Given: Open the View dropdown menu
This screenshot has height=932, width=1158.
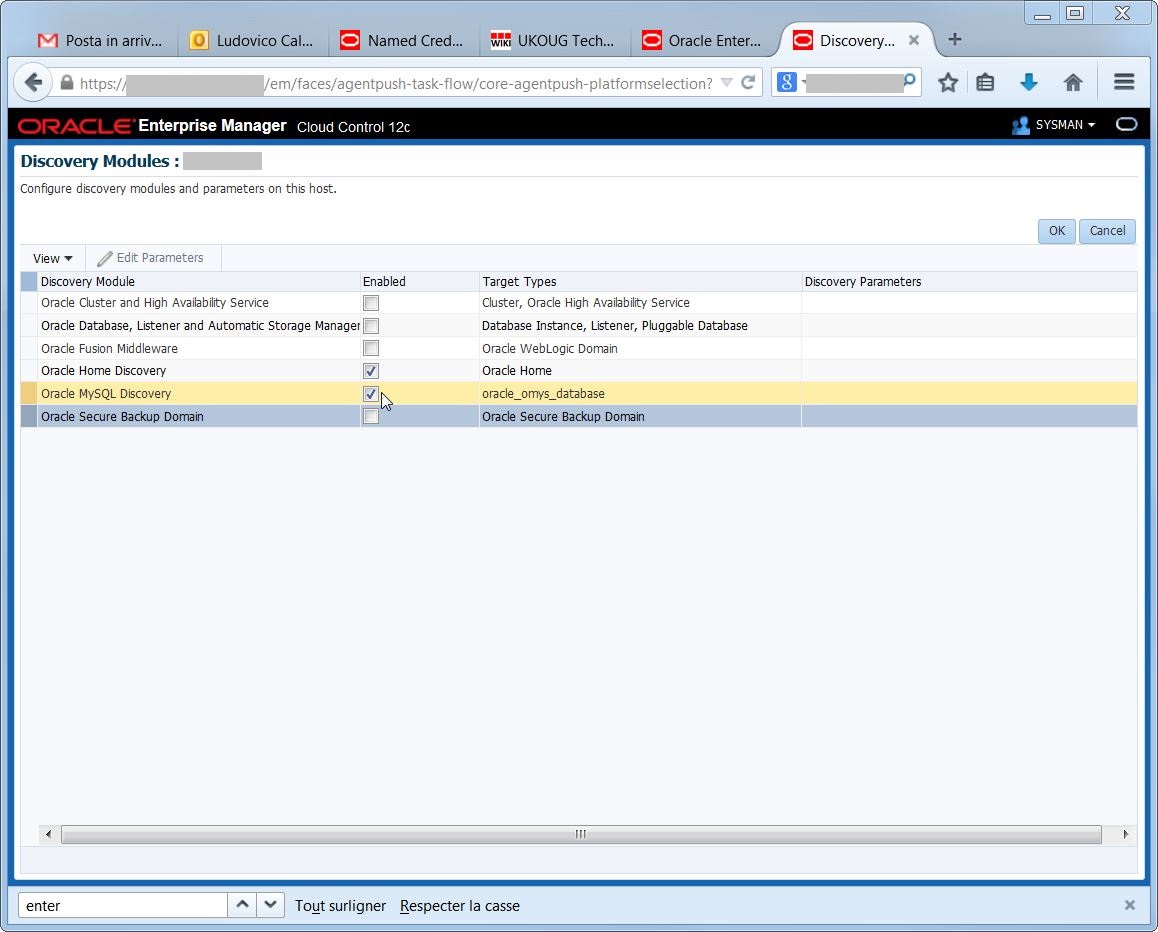Looking at the screenshot, I should coord(52,258).
